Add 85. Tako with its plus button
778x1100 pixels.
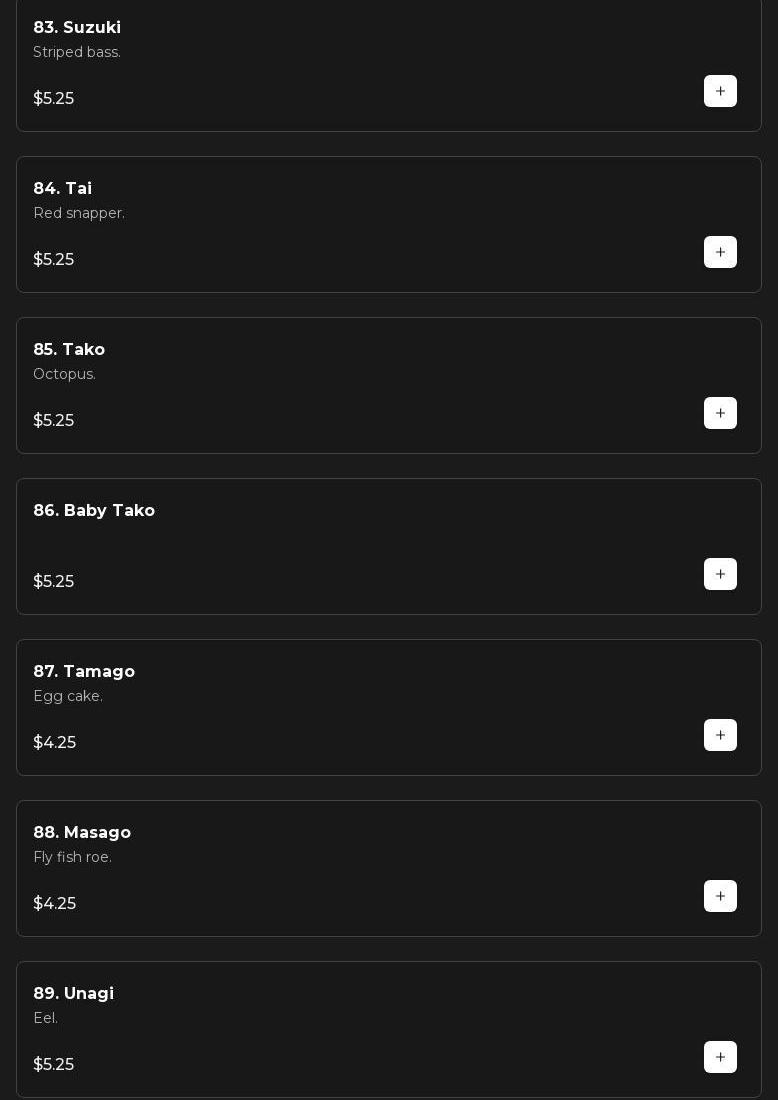(720, 413)
